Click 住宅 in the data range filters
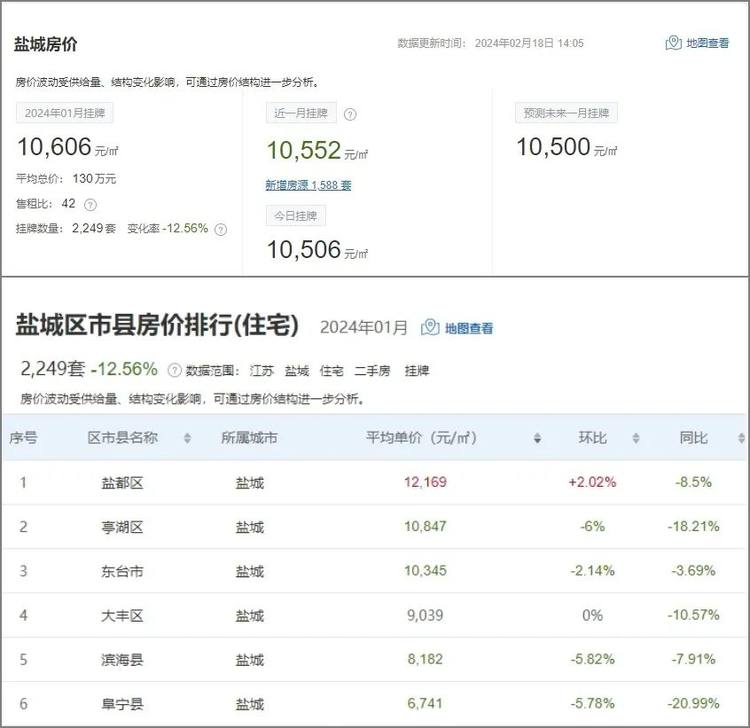 [x=331, y=371]
